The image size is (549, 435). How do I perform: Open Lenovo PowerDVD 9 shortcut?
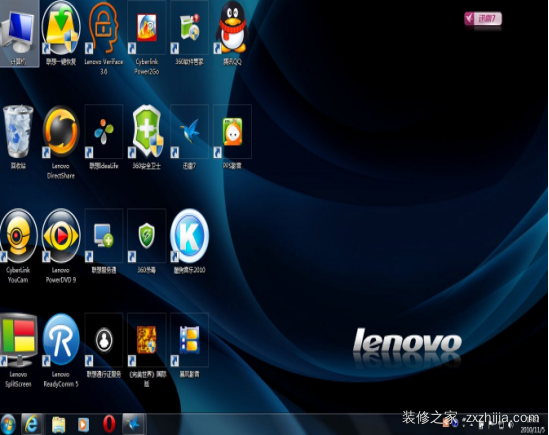click(61, 246)
